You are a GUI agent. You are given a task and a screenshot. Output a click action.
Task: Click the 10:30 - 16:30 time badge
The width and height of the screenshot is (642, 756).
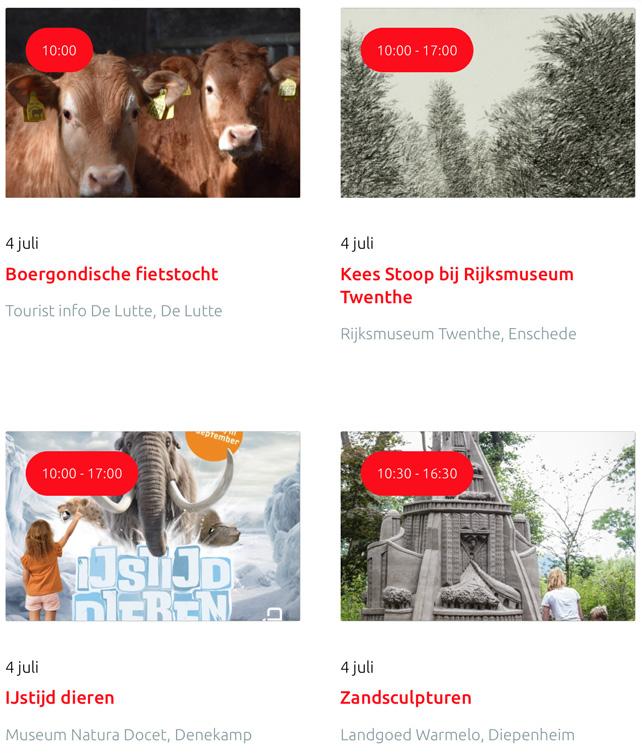click(x=417, y=473)
